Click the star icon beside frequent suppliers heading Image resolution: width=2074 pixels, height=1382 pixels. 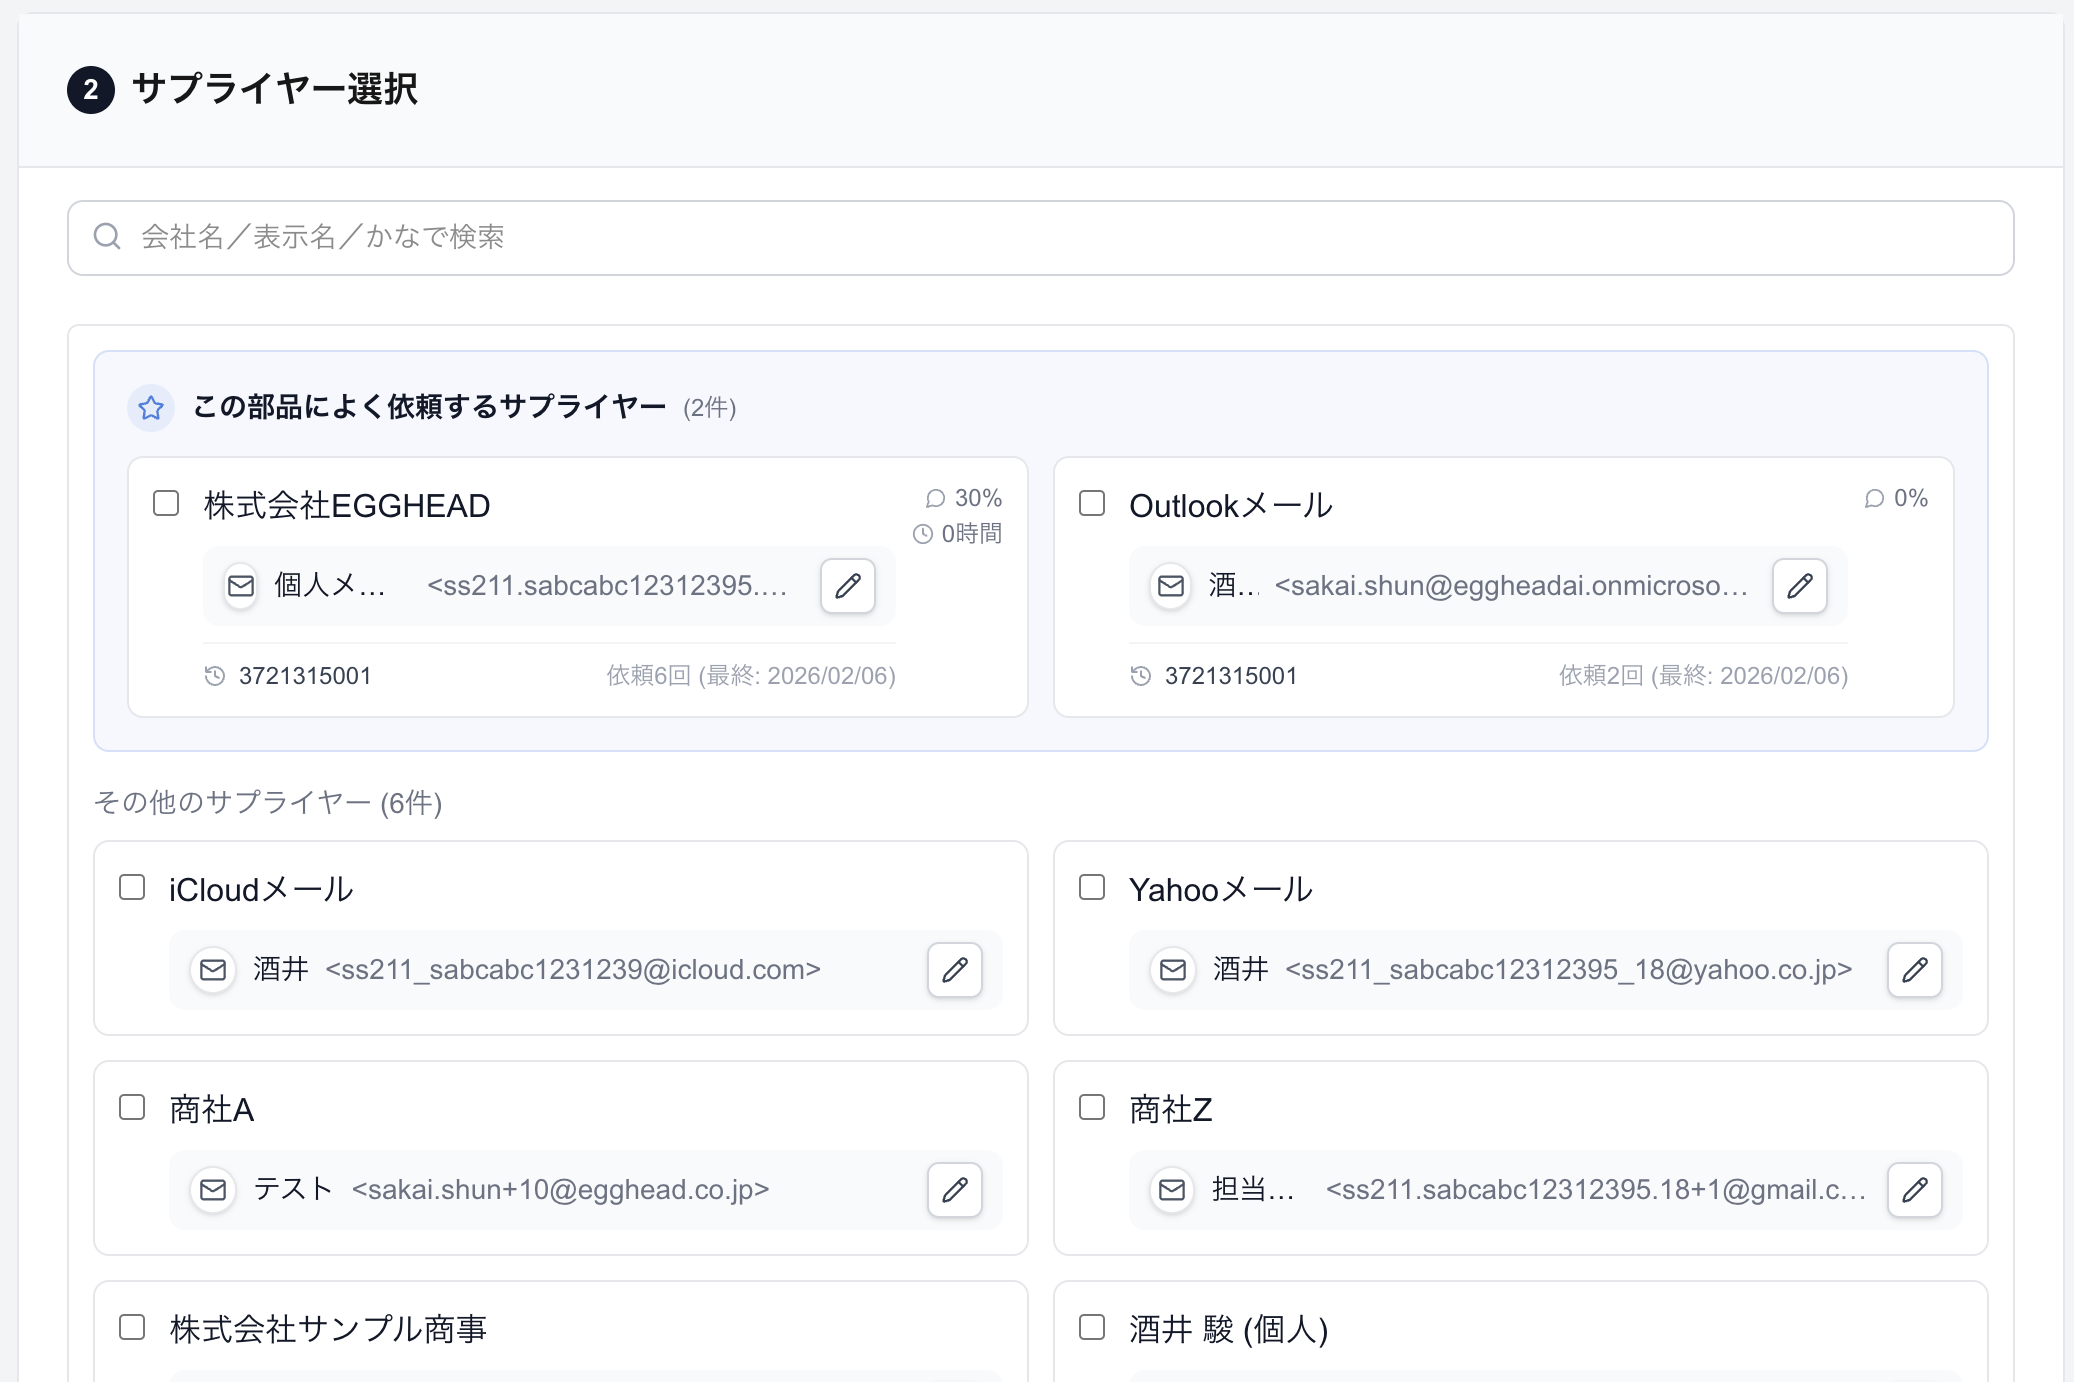click(x=151, y=408)
